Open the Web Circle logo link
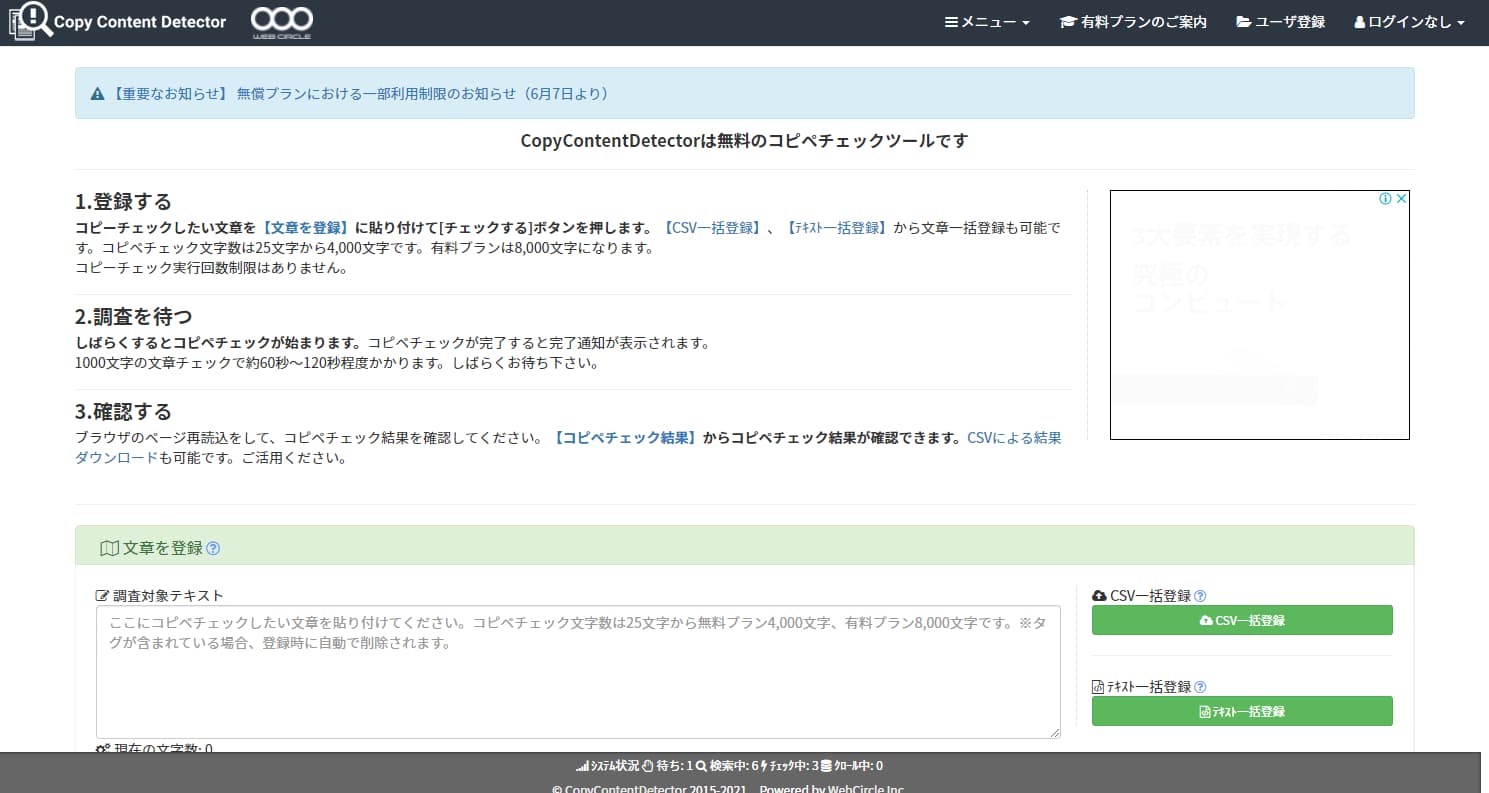 [x=281, y=22]
